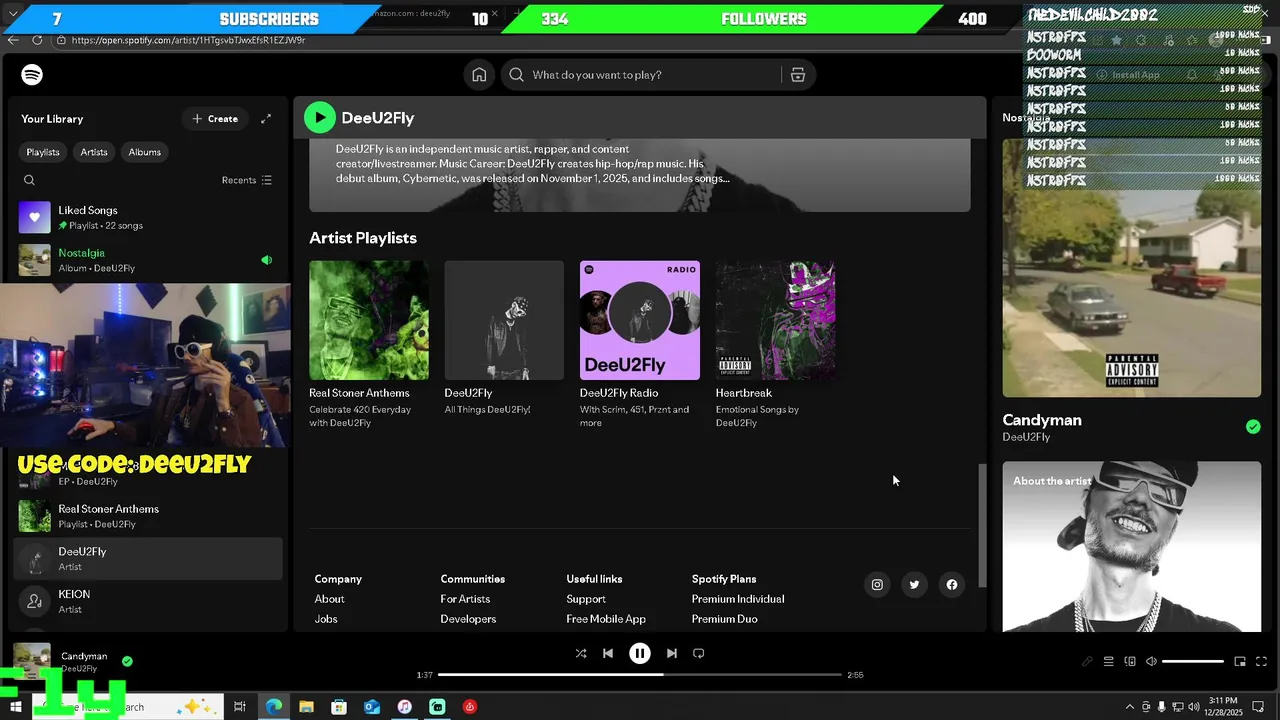Expand the DeeU2Fly artist bio text
Viewport: 1280px width, 720px height.
[533, 164]
